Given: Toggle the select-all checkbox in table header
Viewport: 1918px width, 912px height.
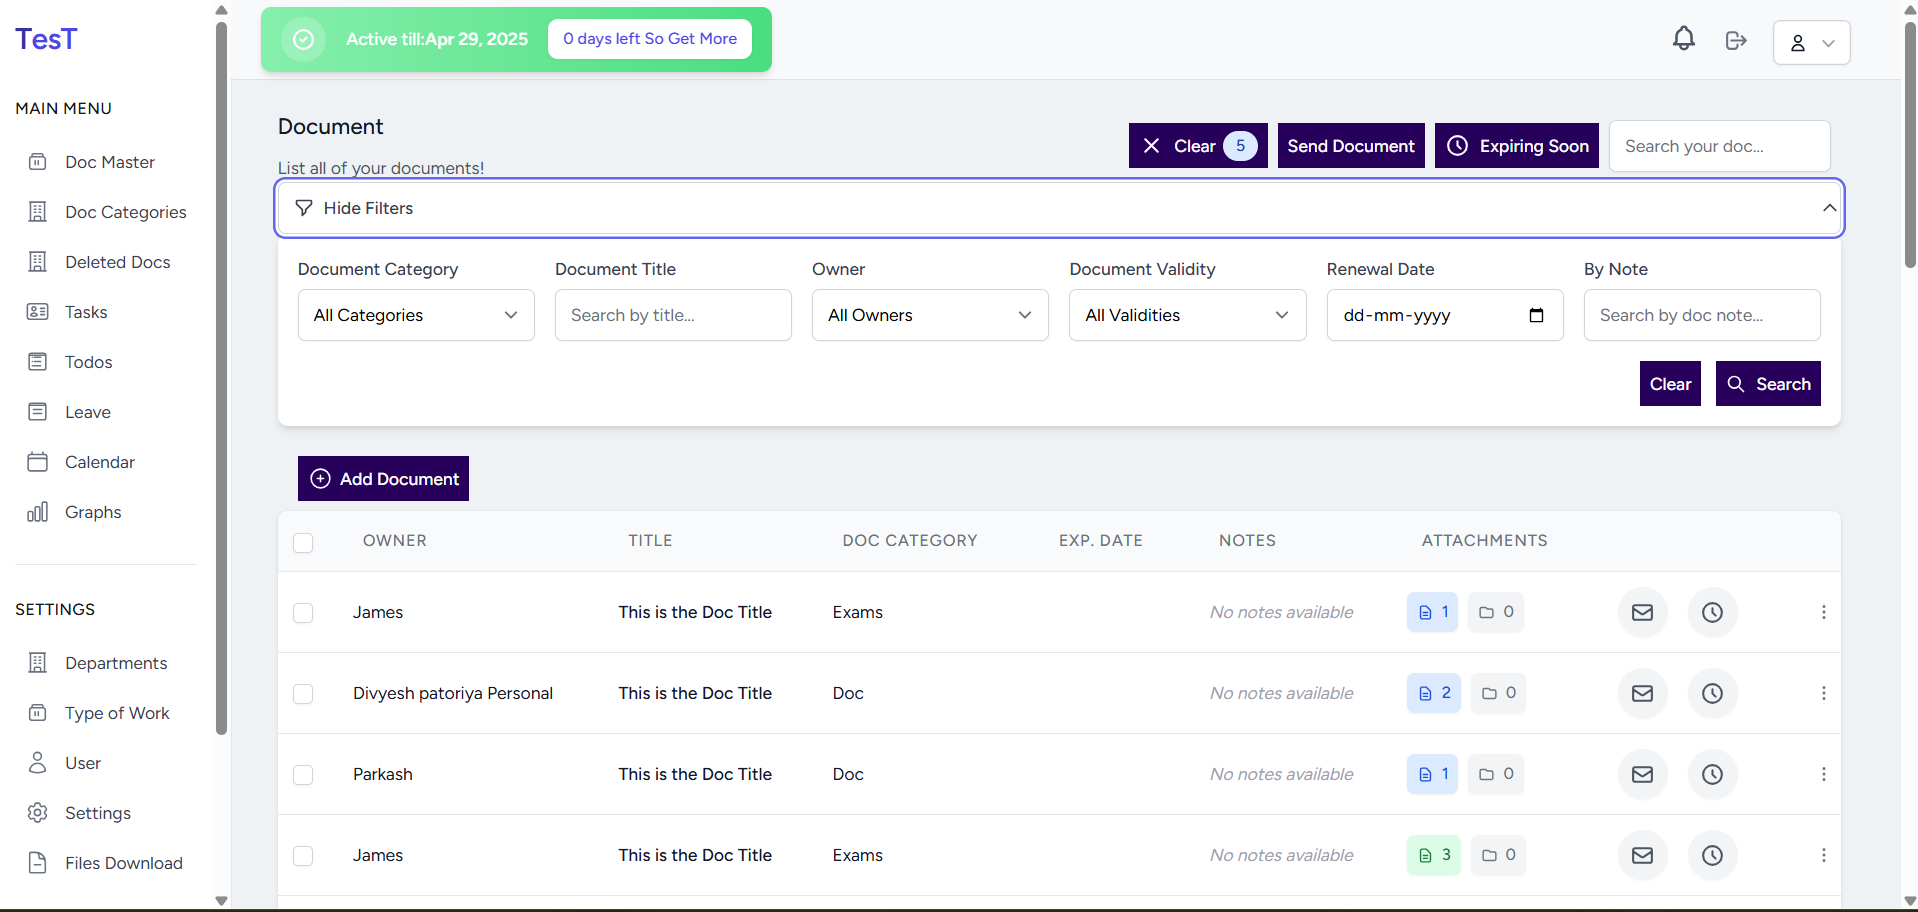Looking at the screenshot, I should 303,542.
